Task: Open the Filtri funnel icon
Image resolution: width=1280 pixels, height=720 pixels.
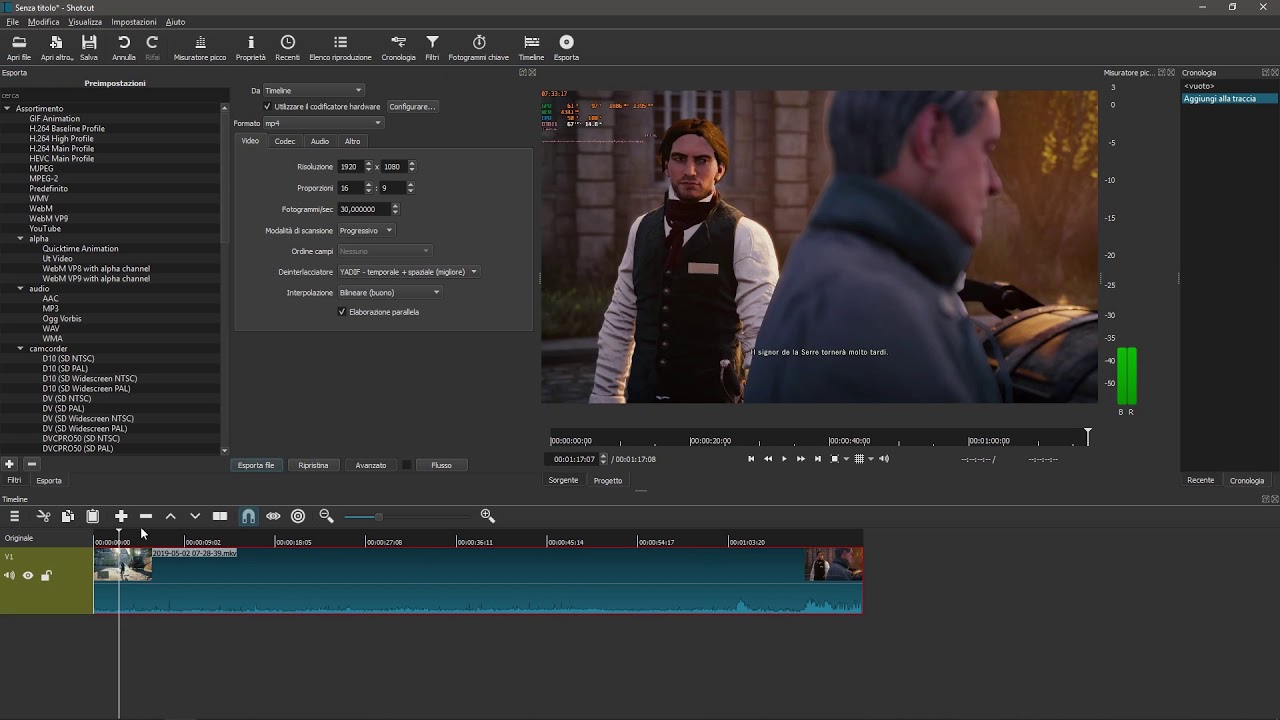Action: point(432,42)
